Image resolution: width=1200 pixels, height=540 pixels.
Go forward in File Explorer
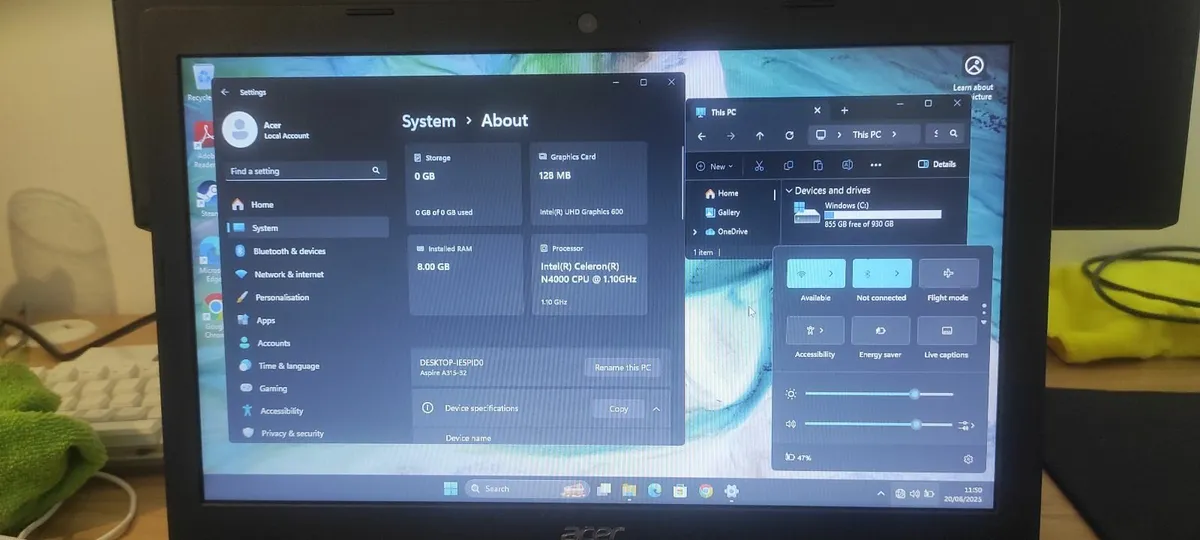[x=731, y=135]
